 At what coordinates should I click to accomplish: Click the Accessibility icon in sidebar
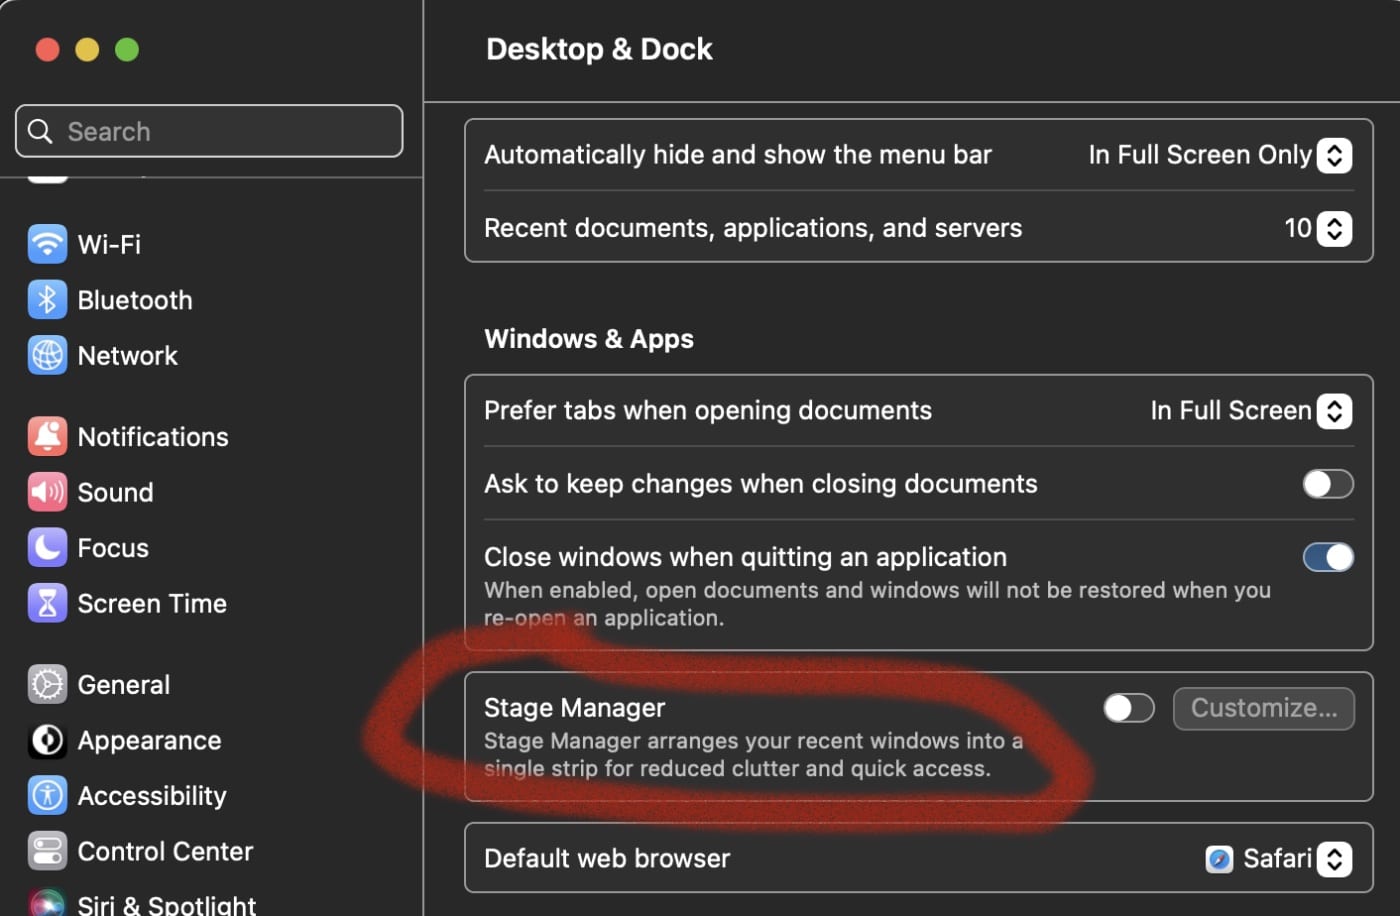click(x=47, y=796)
